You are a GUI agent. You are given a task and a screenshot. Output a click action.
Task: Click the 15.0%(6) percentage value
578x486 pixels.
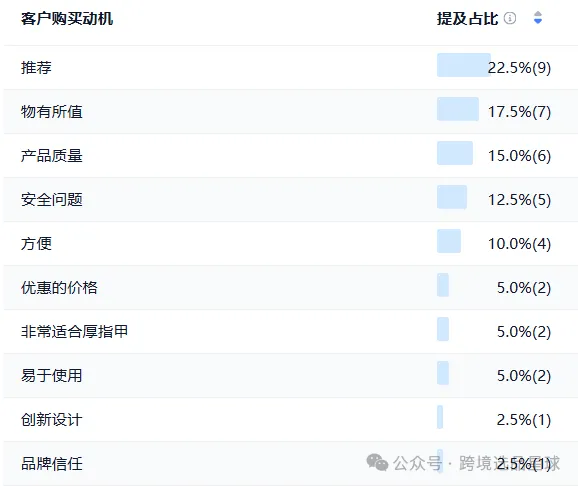point(519,156)
